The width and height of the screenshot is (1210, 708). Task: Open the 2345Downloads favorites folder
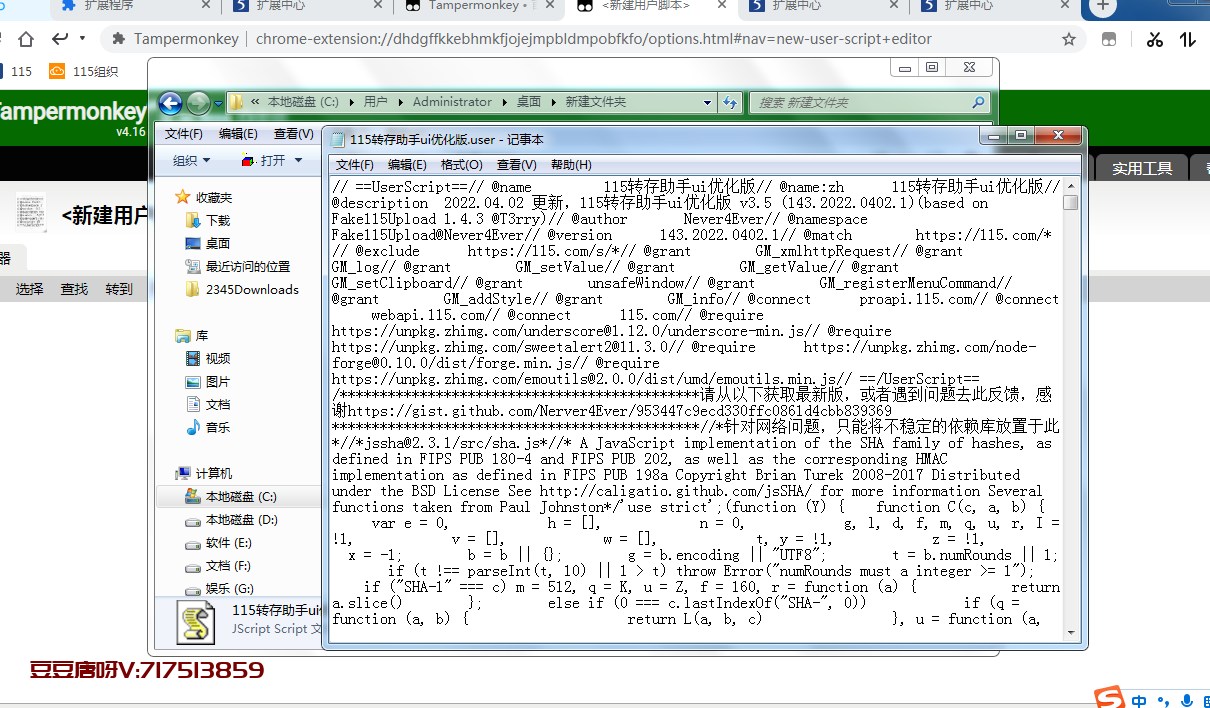(x=251, y=289)
